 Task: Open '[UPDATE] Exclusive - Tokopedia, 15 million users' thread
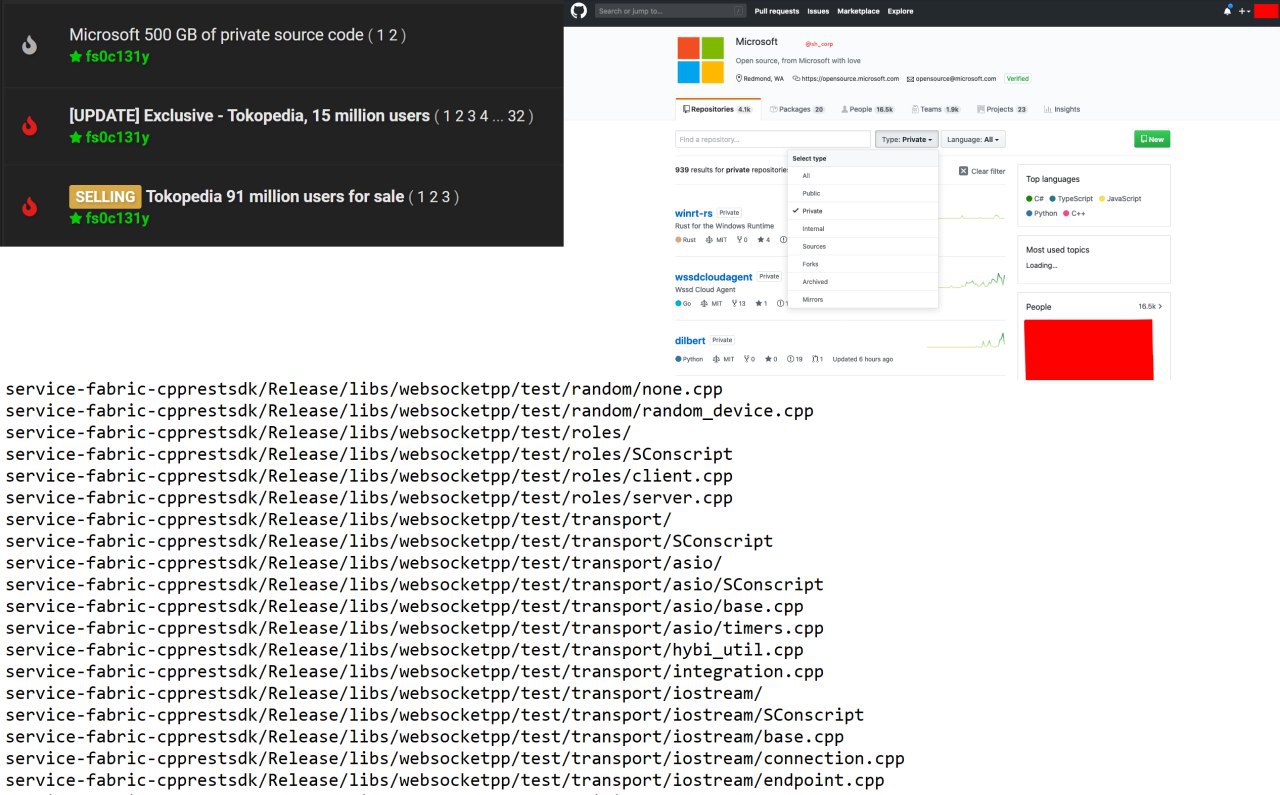point(249,116)
